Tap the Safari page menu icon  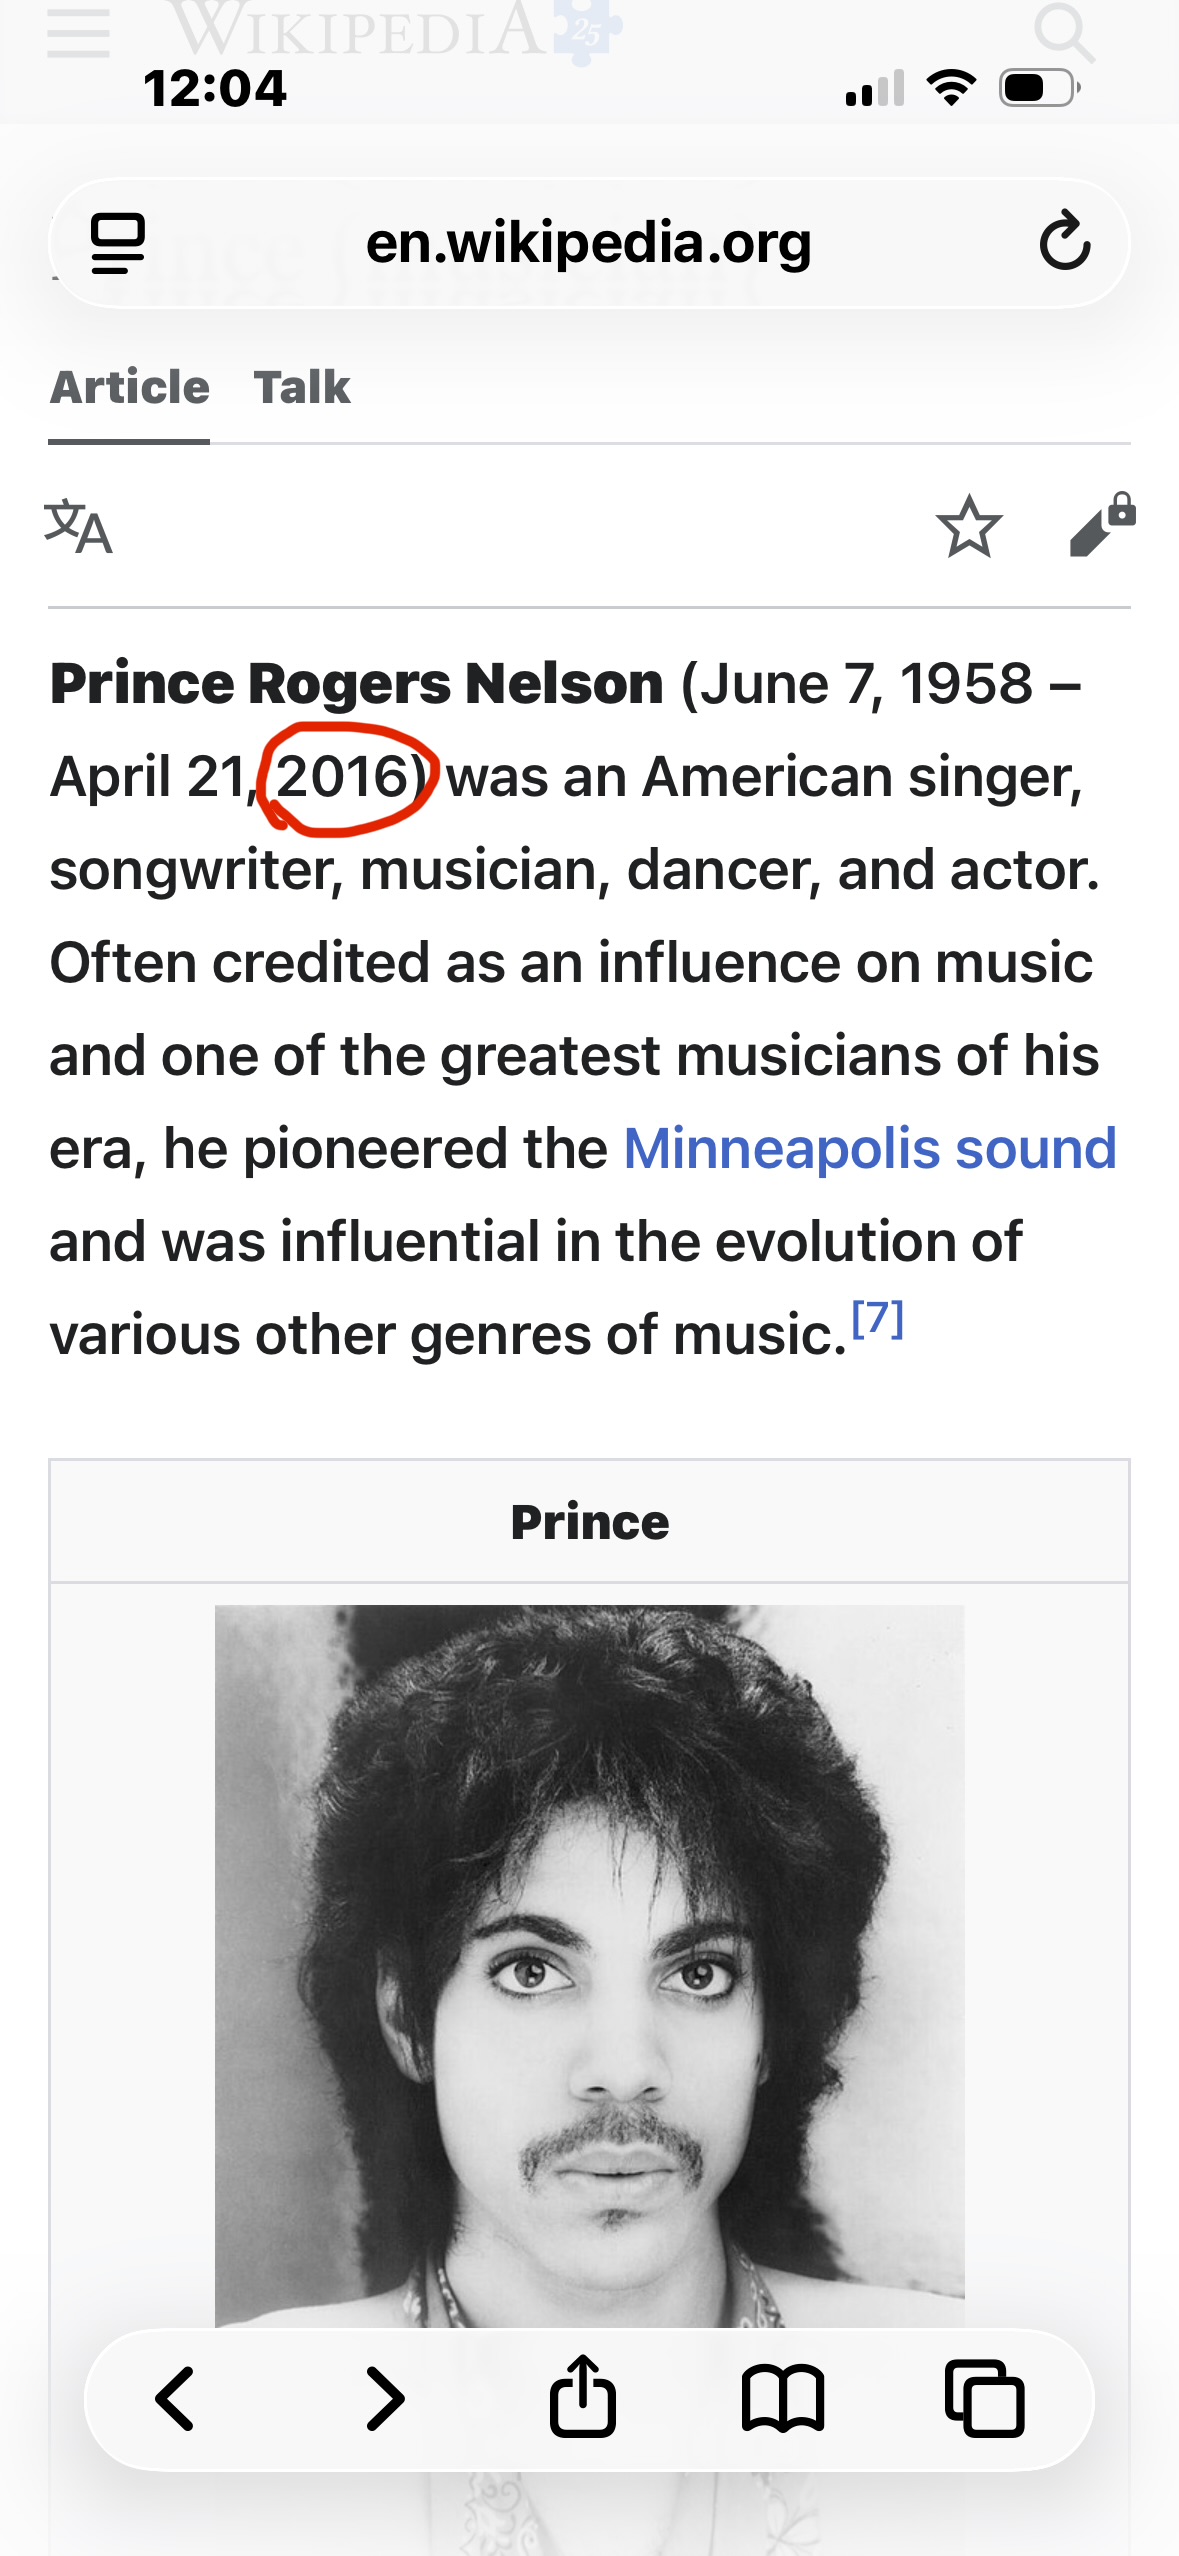click(118, 243)
